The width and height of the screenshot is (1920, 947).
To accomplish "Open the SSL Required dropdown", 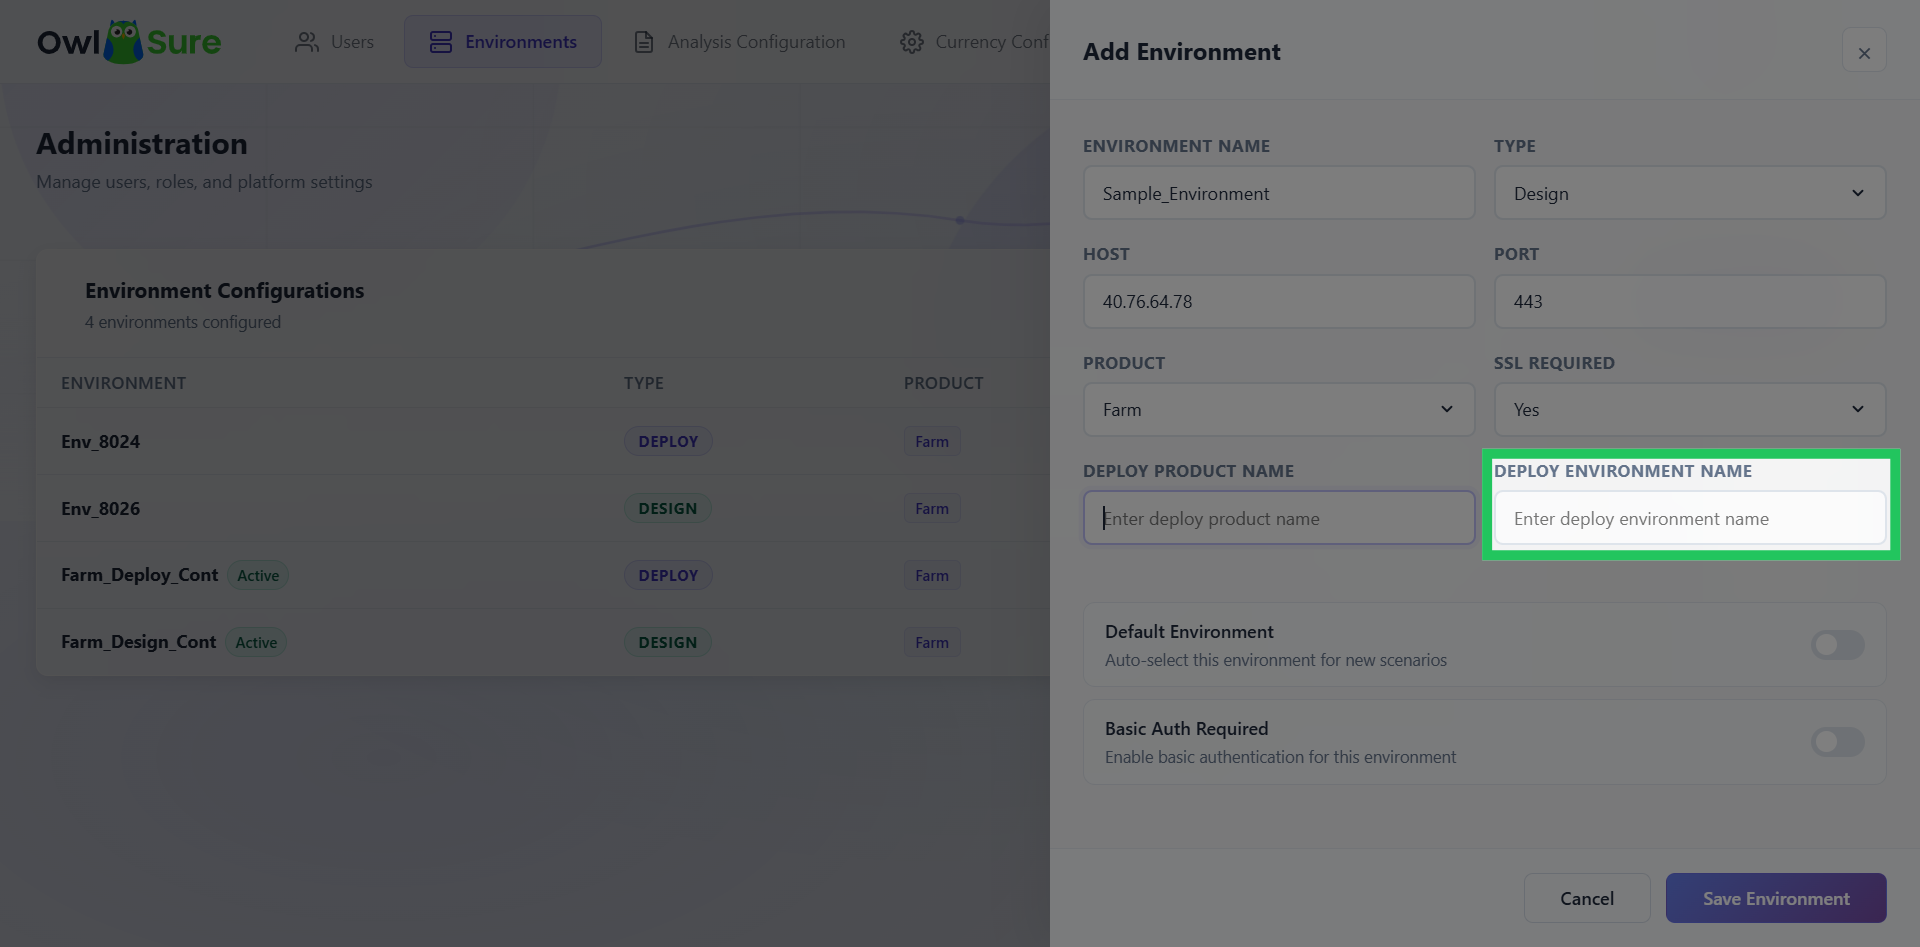I will (x=1690, y=410).
